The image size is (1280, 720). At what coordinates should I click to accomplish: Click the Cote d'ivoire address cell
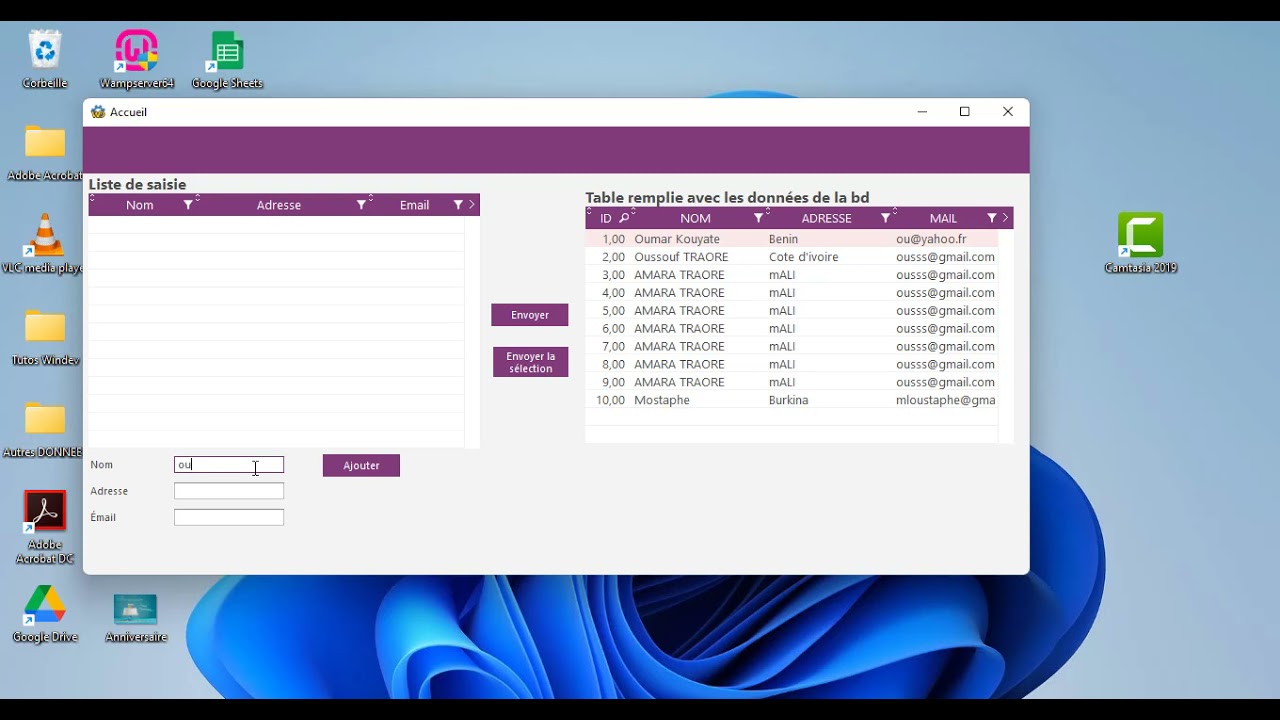click(x=804, y=257)
